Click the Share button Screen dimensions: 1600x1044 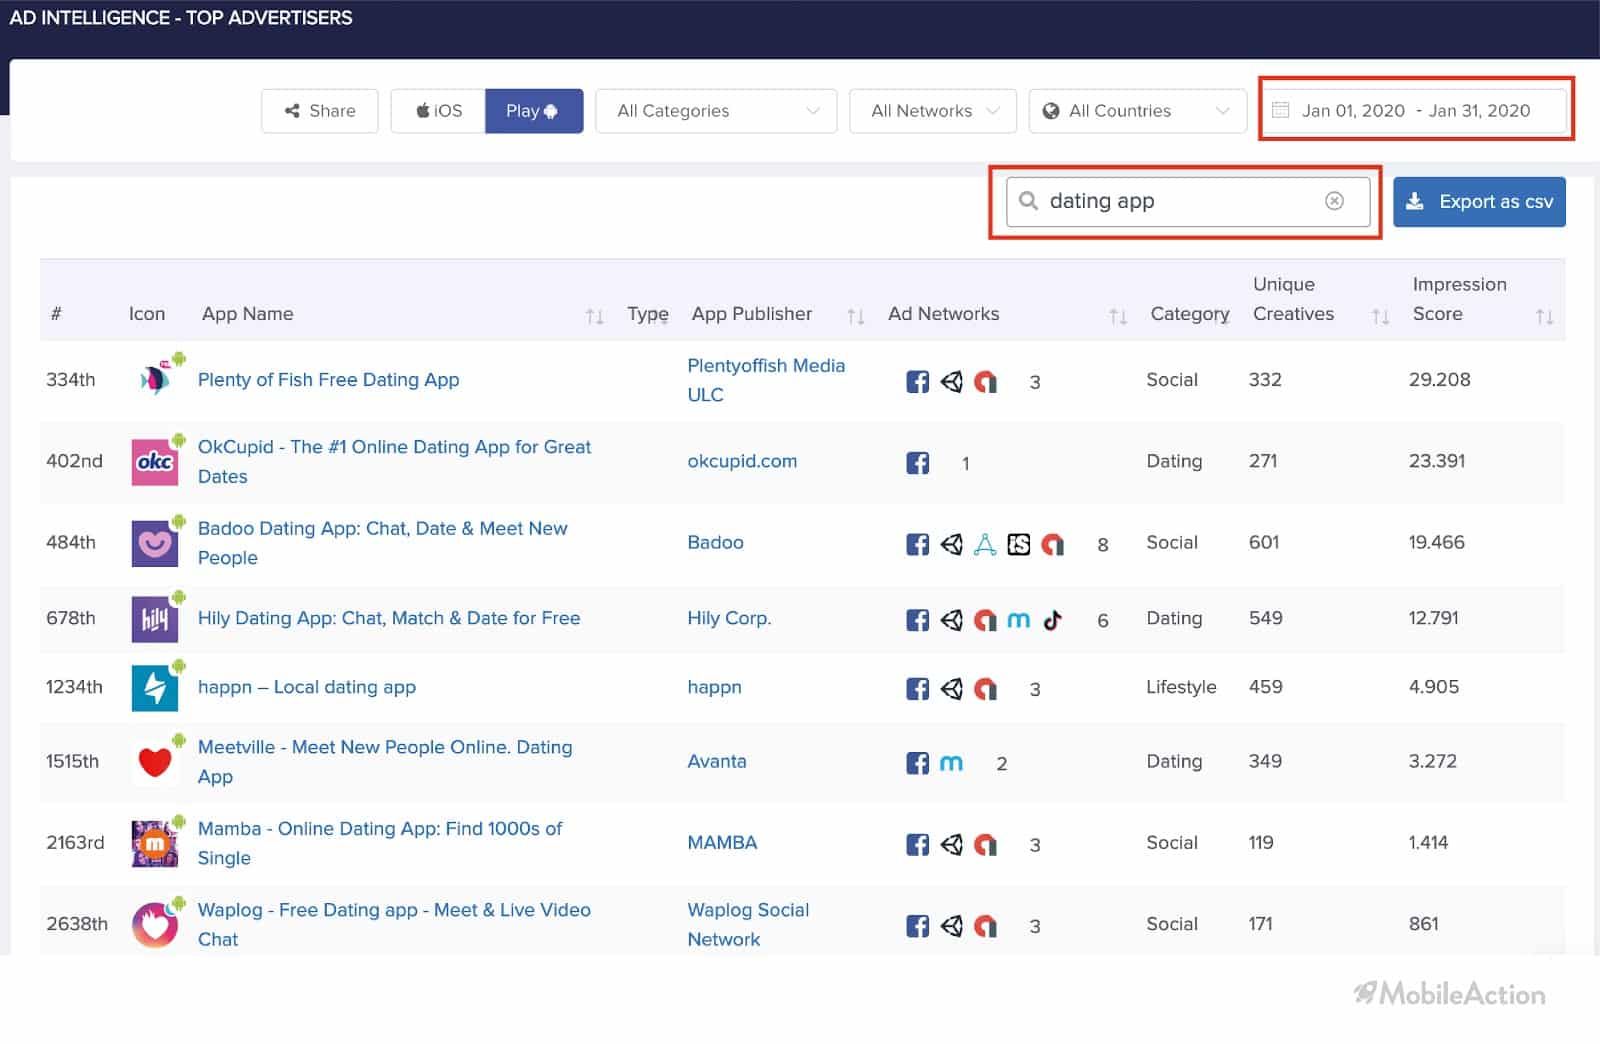(x=320, y=111)
